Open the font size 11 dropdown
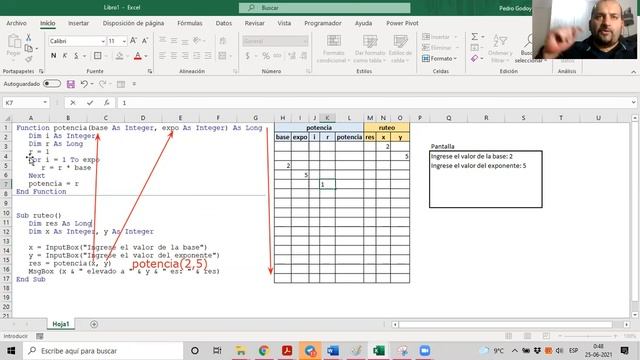The height and width of the screenshot is (360, 640). (124, 41)
